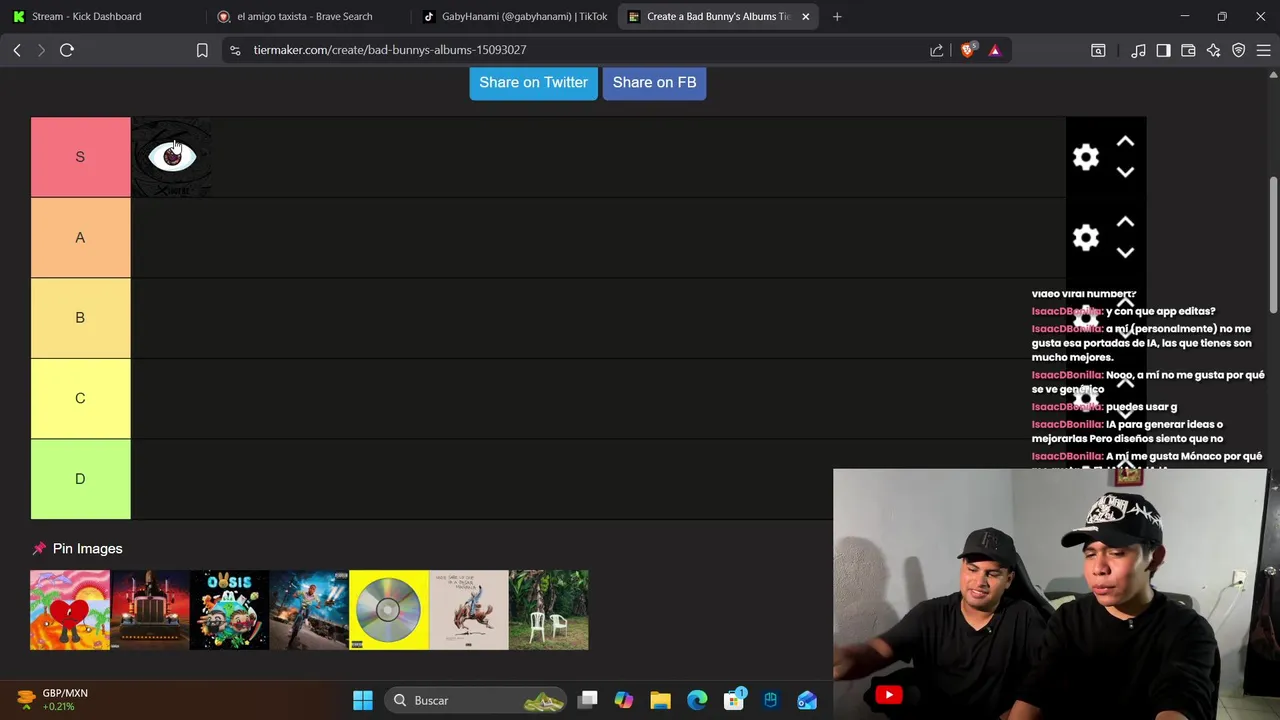Bookmark this page with the bookmark icon

click(x=202, y=50)
